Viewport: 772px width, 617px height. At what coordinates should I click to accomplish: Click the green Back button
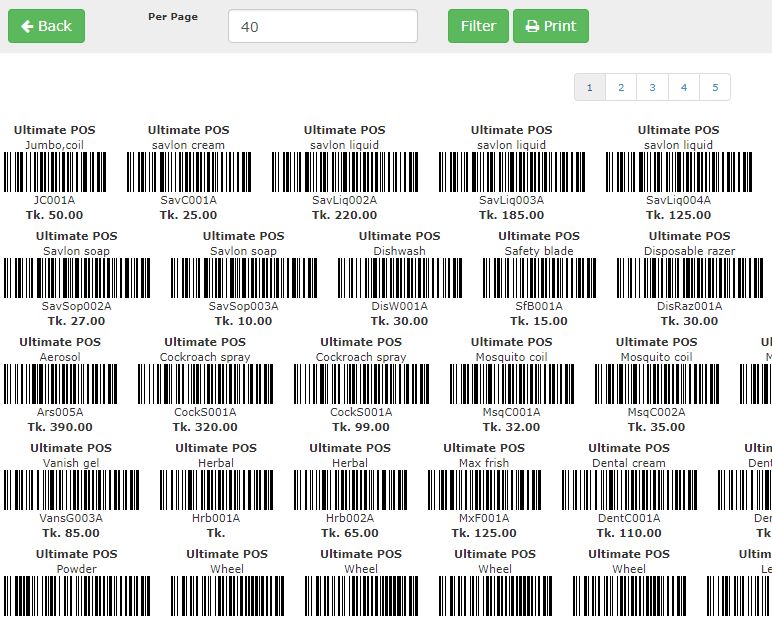[46, 26]
